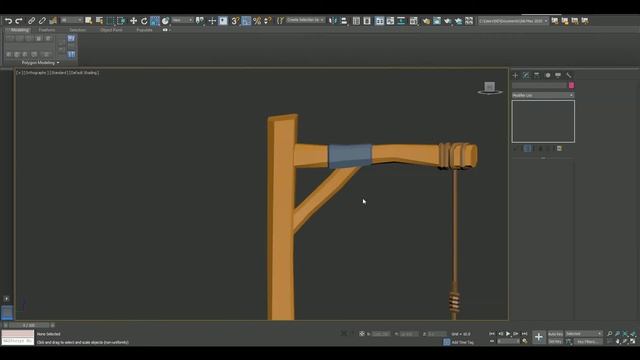The image size is (640, 360).
Task: Toggle Angle Snap
Action: 246,20
